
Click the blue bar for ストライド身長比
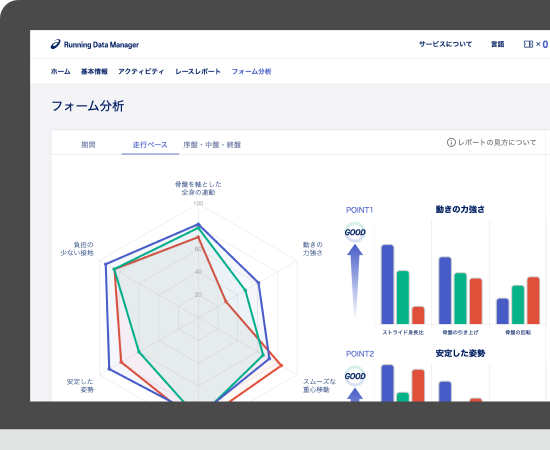pyautogui.click(x=387, y=284)
